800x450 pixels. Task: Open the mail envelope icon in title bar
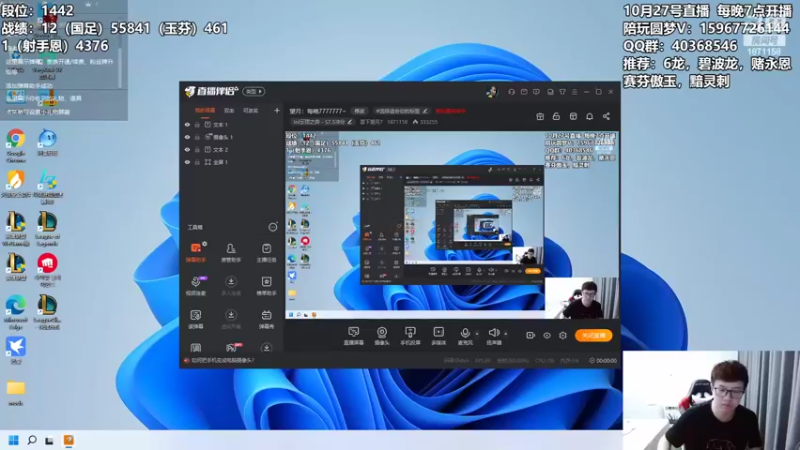[524, 92]
